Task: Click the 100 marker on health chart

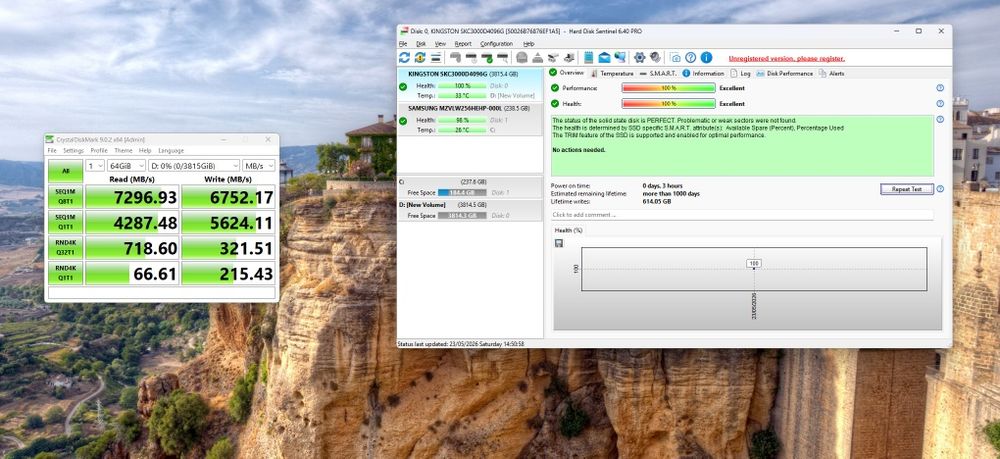Action: [754, 263]
